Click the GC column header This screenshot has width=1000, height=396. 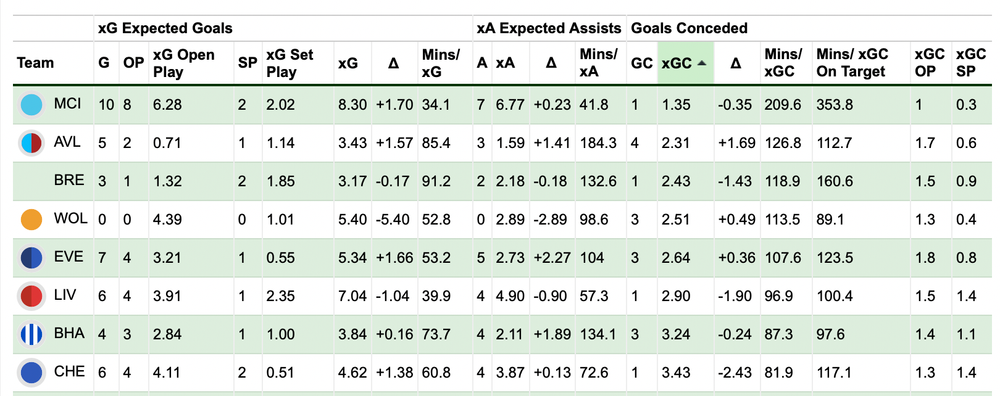[642, 63]
